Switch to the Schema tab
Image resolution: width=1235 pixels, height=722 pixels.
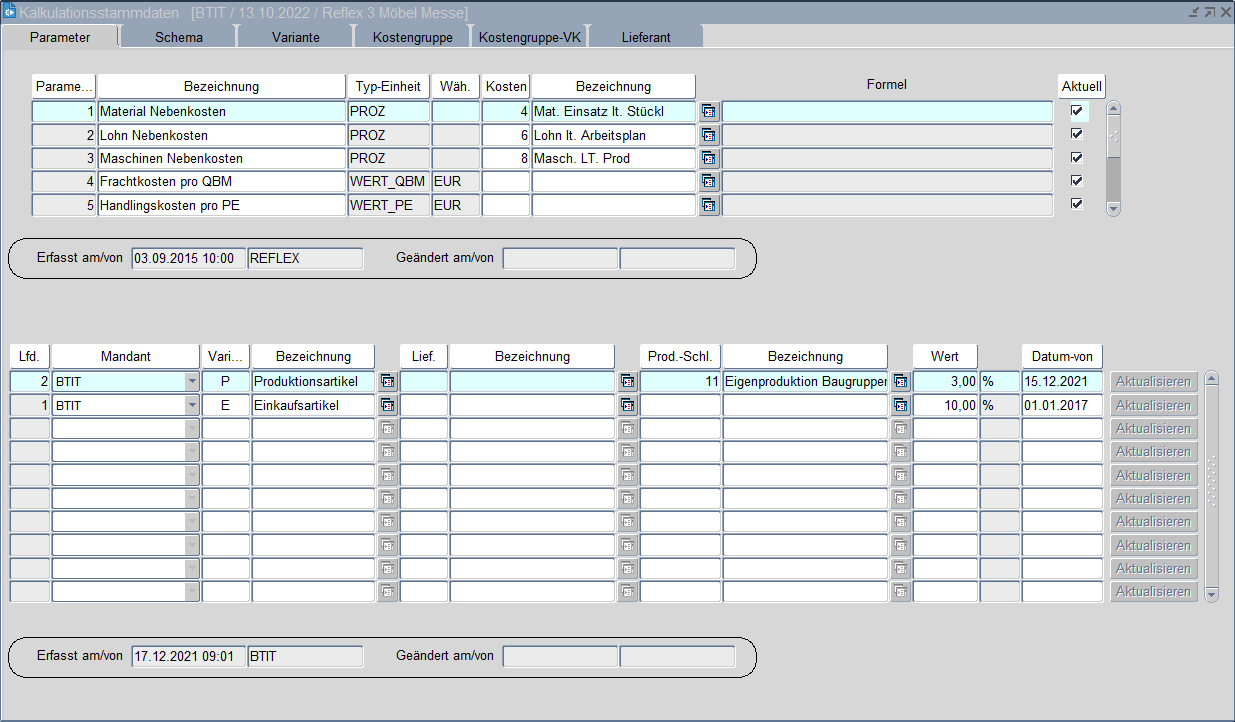point(179,37)
